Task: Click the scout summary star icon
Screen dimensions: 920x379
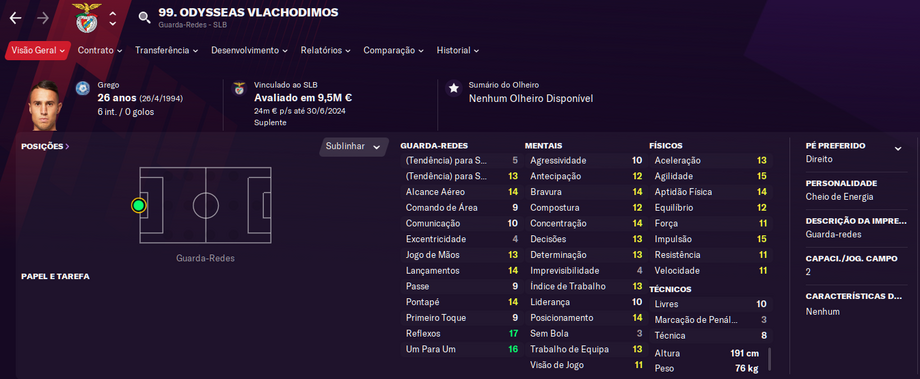Action: click(x=454, y=88)
